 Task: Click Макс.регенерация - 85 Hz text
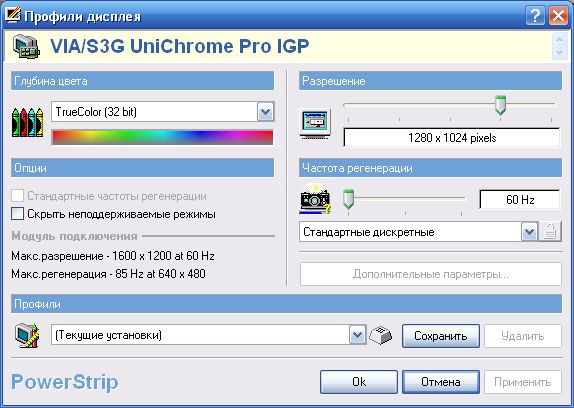108,274
